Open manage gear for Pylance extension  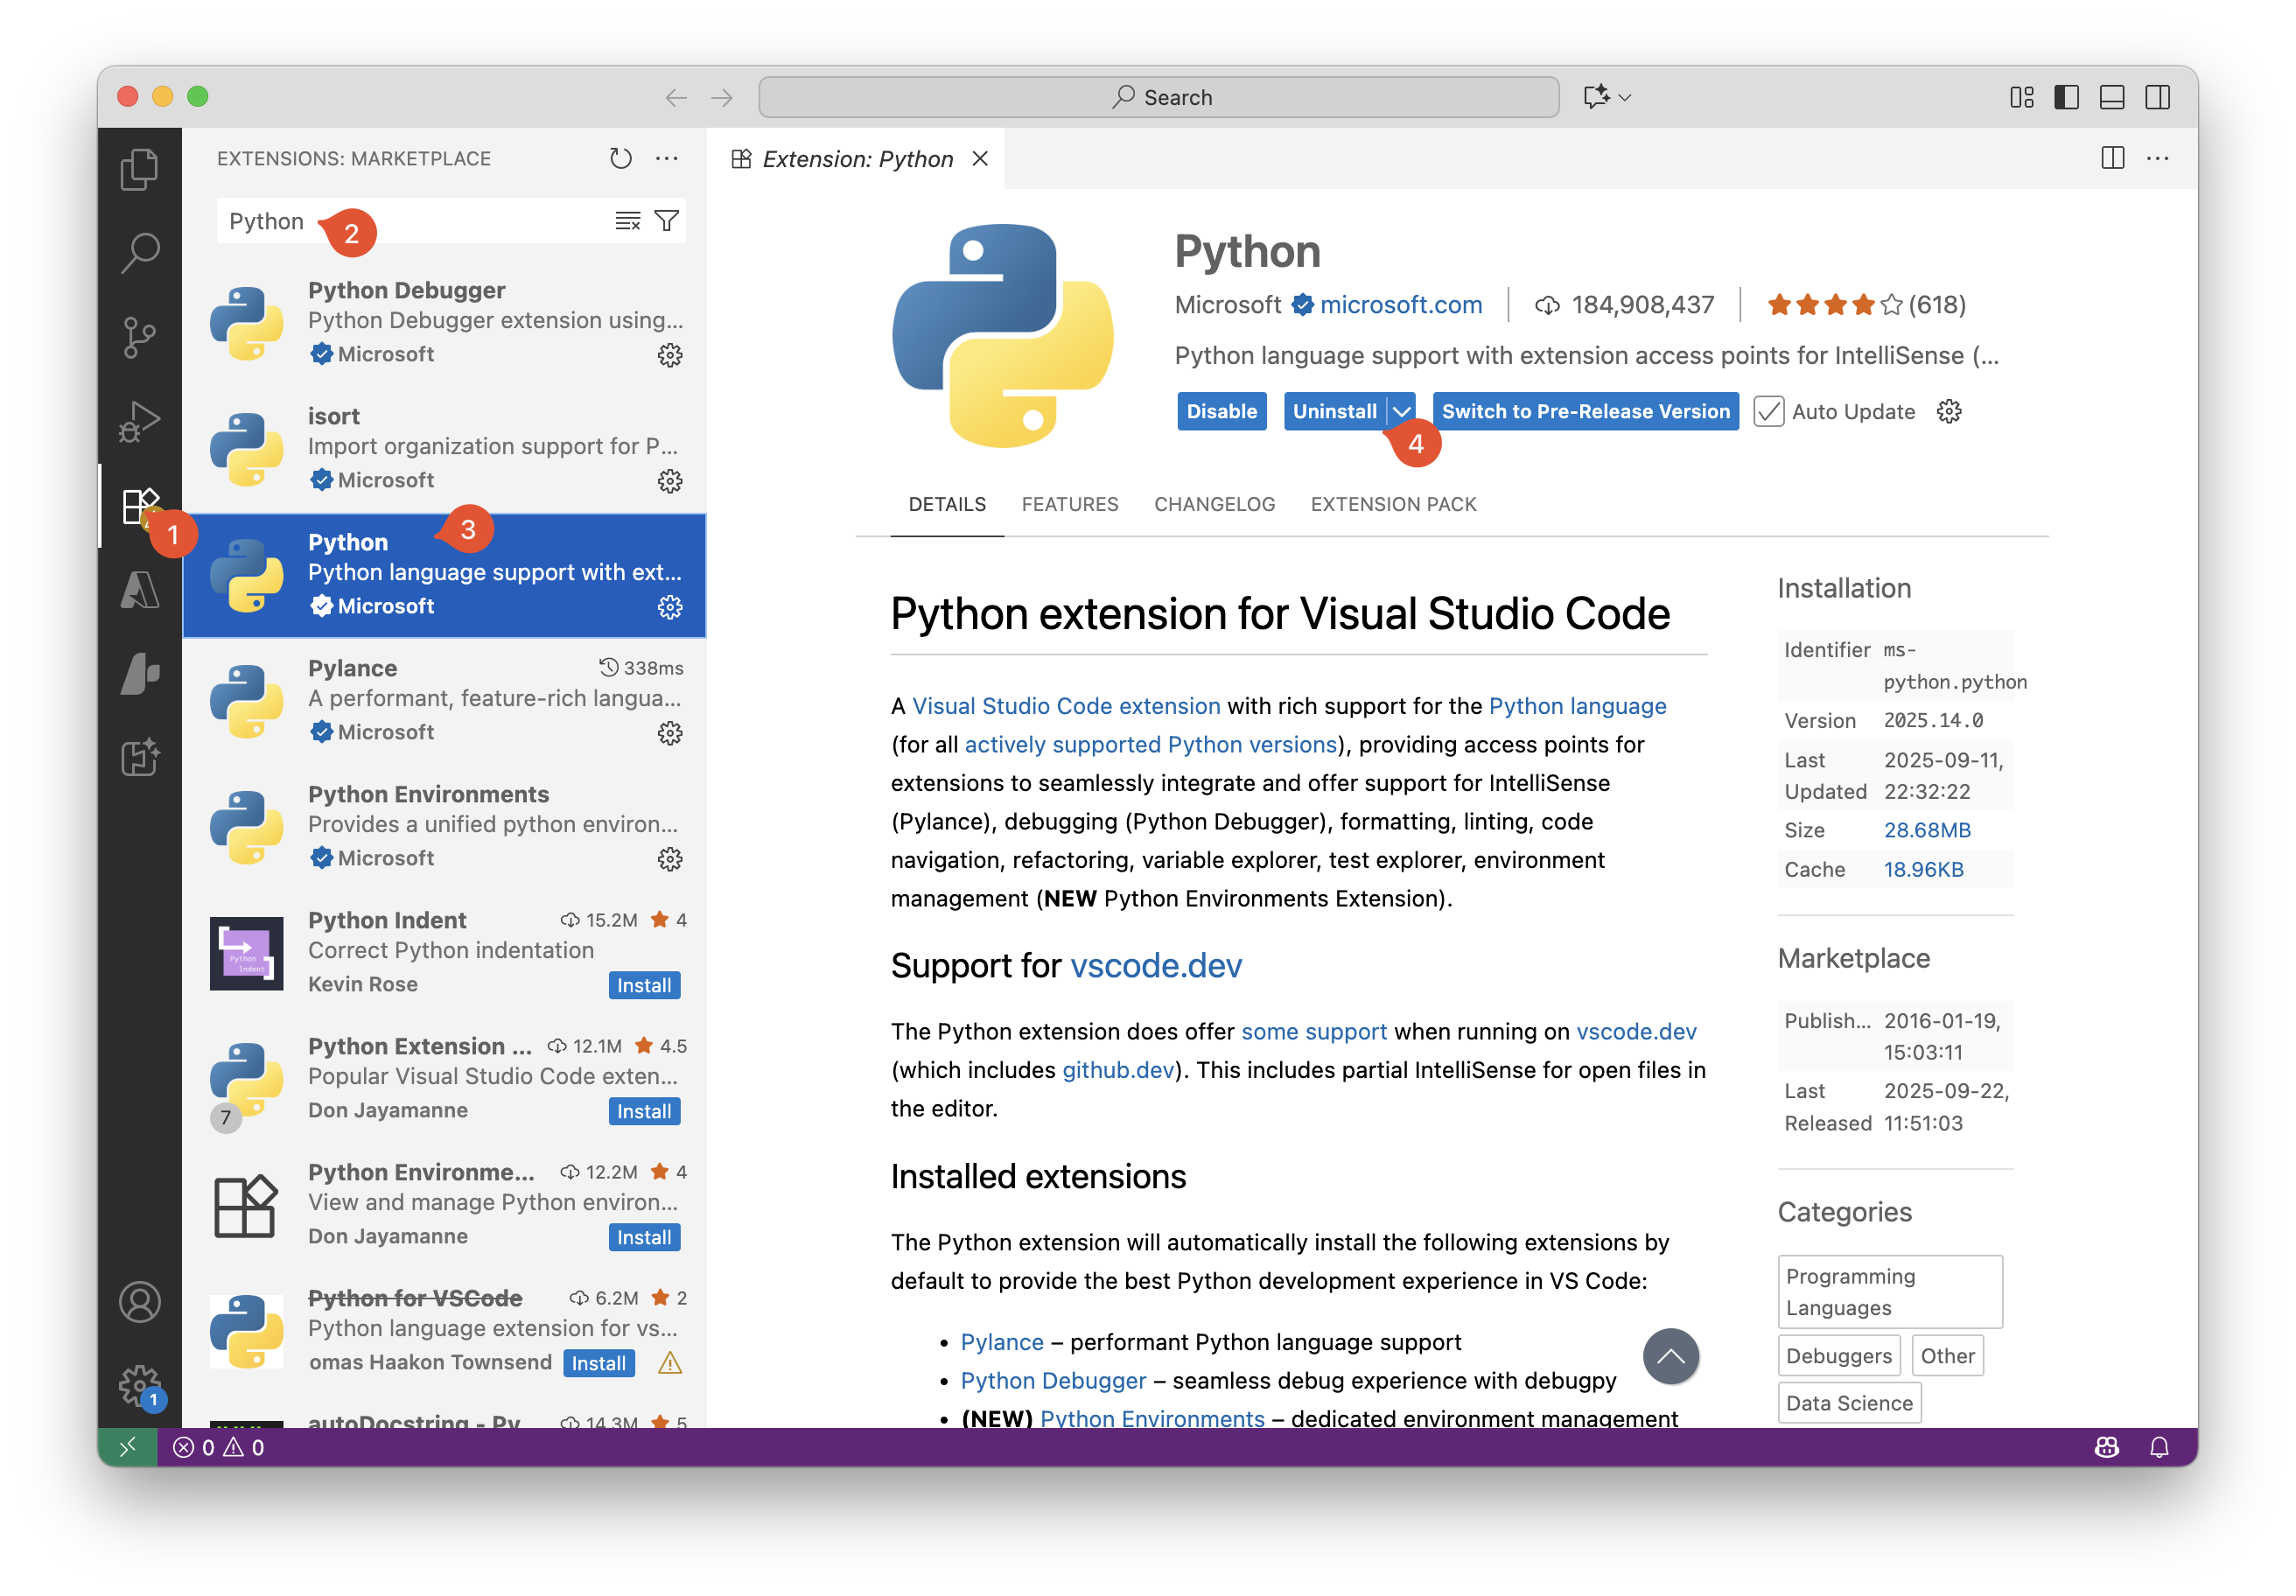click(670, 733)
